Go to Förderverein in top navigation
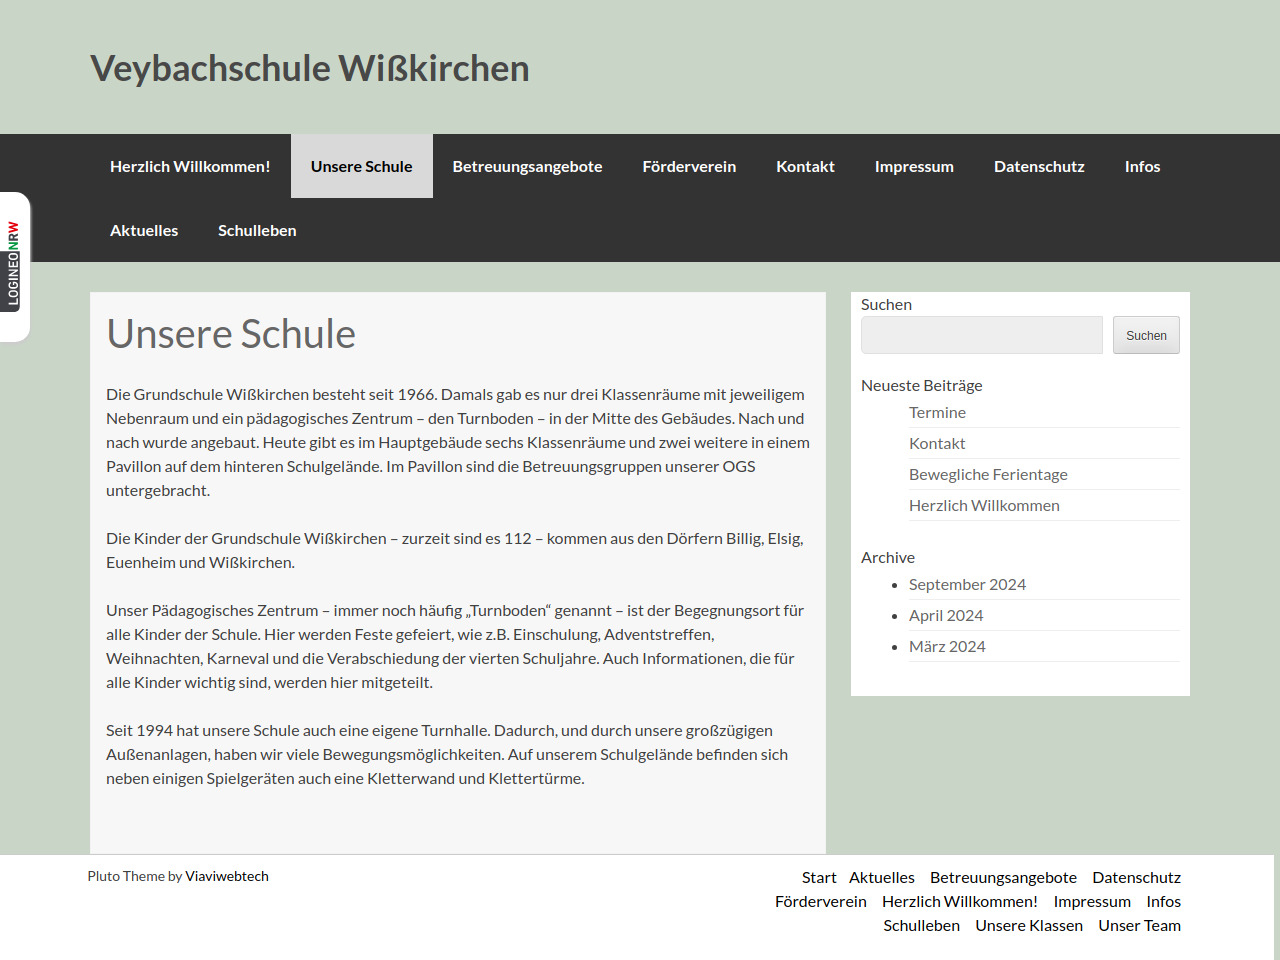The width and height of the screenshot is (1280, 960). [689, 167]
